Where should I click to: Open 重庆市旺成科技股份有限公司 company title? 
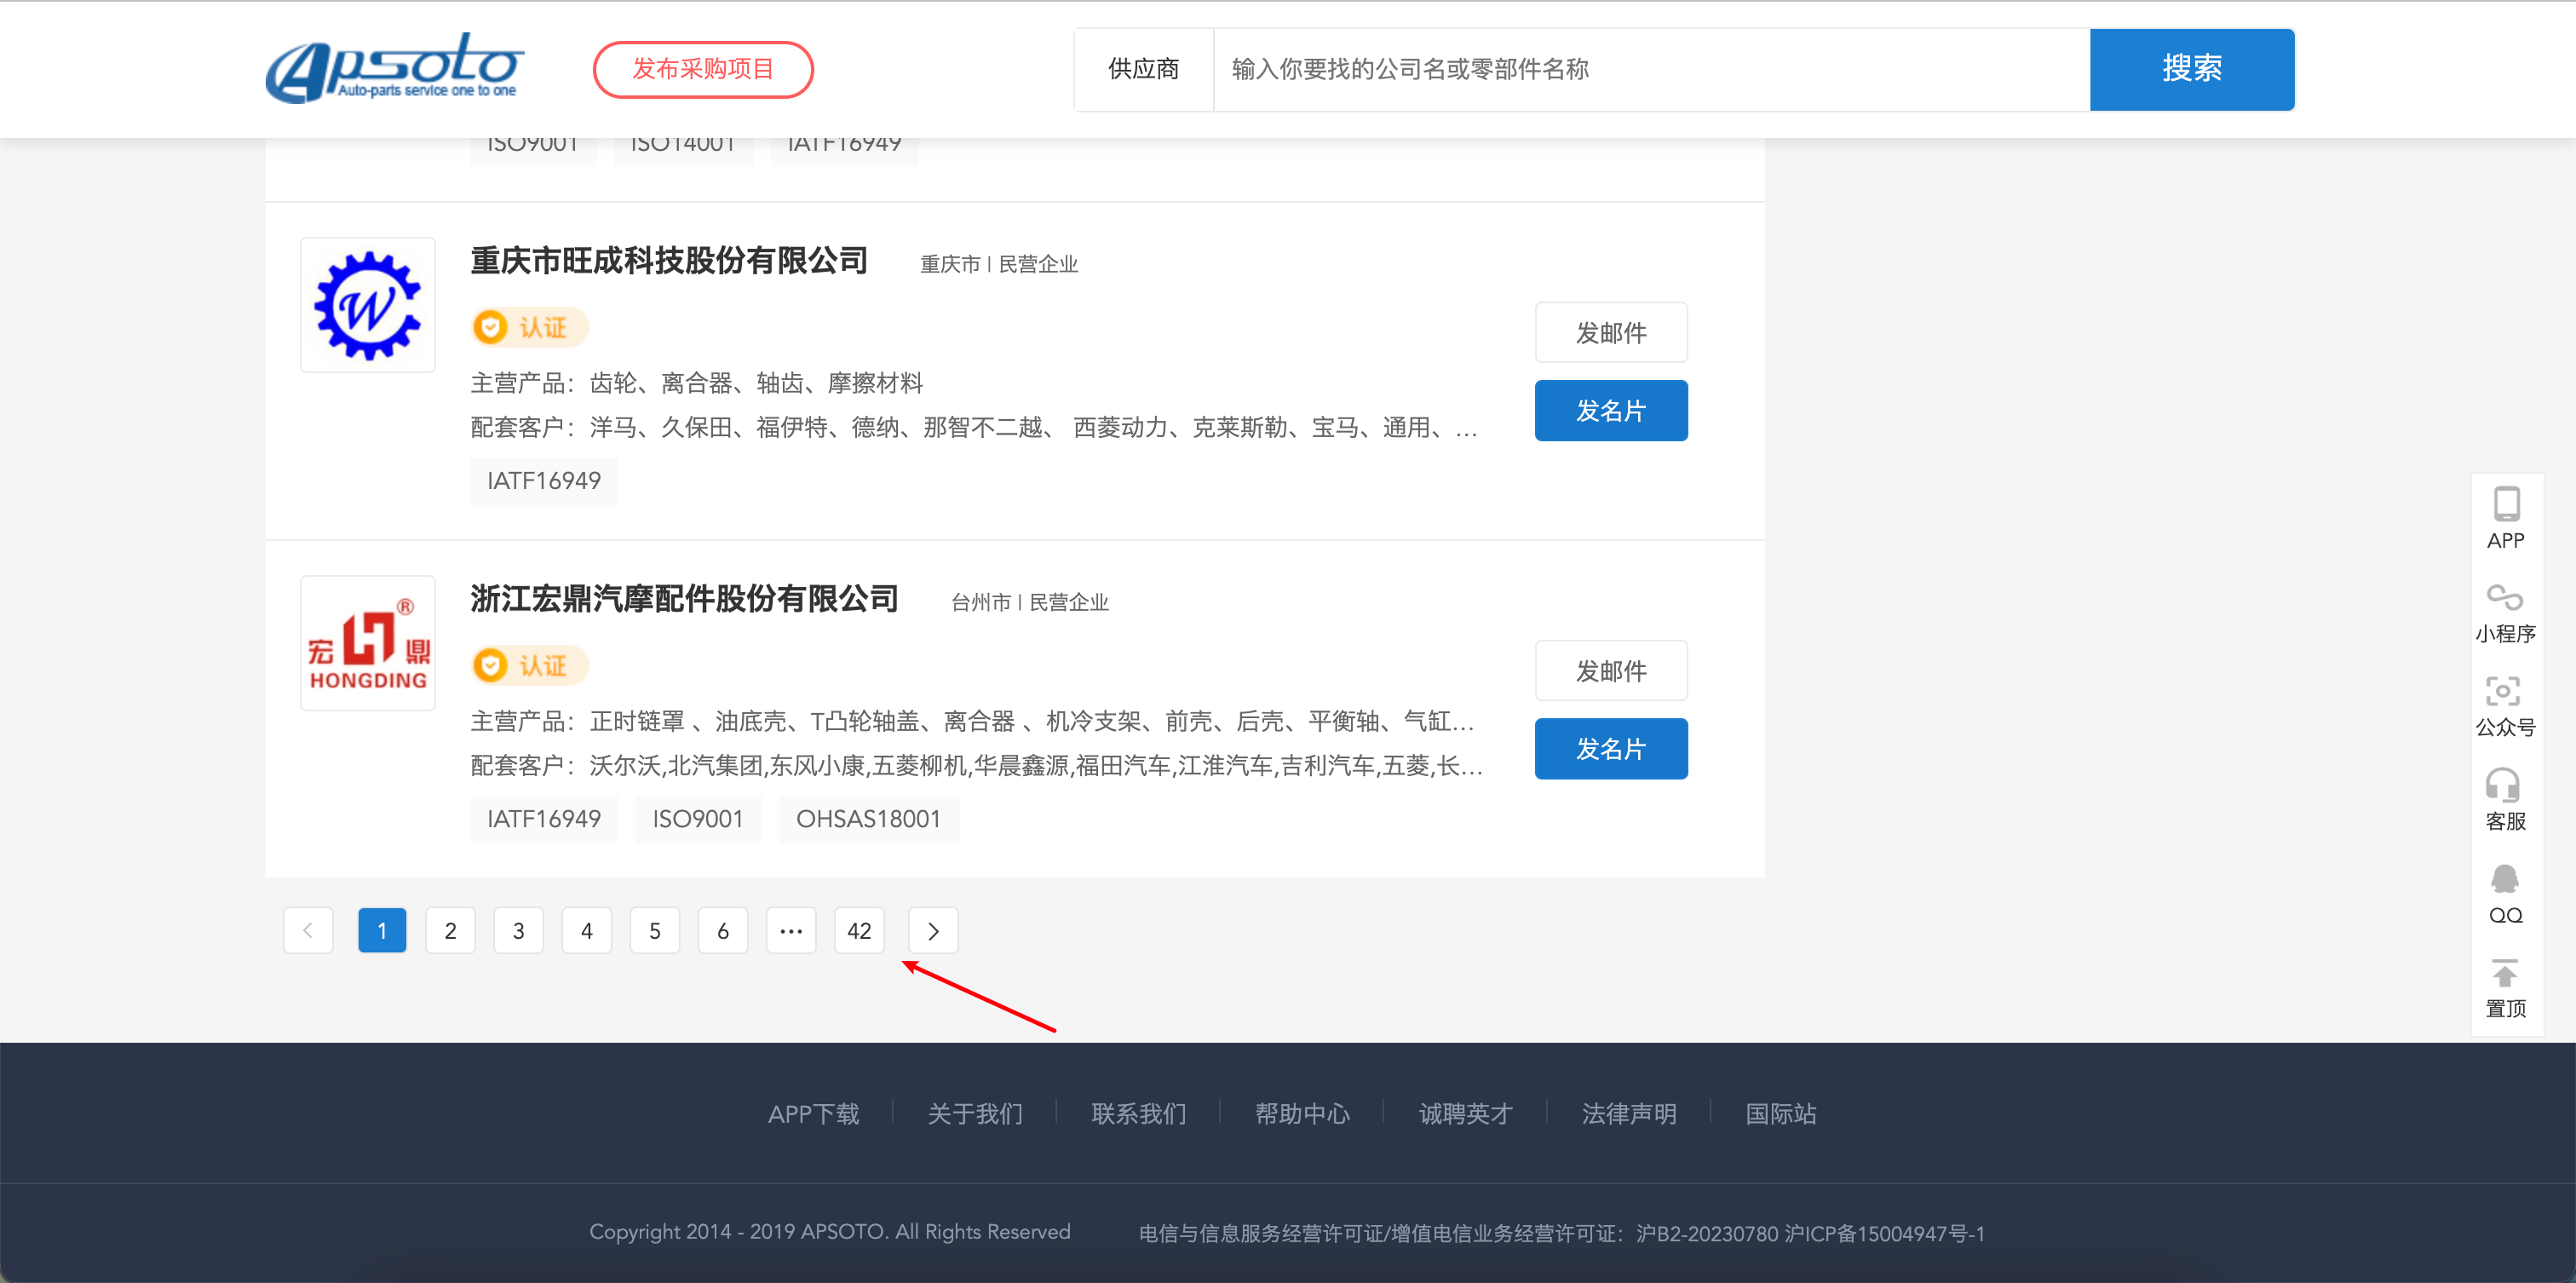pyautogui.click(x=669, y=261)
